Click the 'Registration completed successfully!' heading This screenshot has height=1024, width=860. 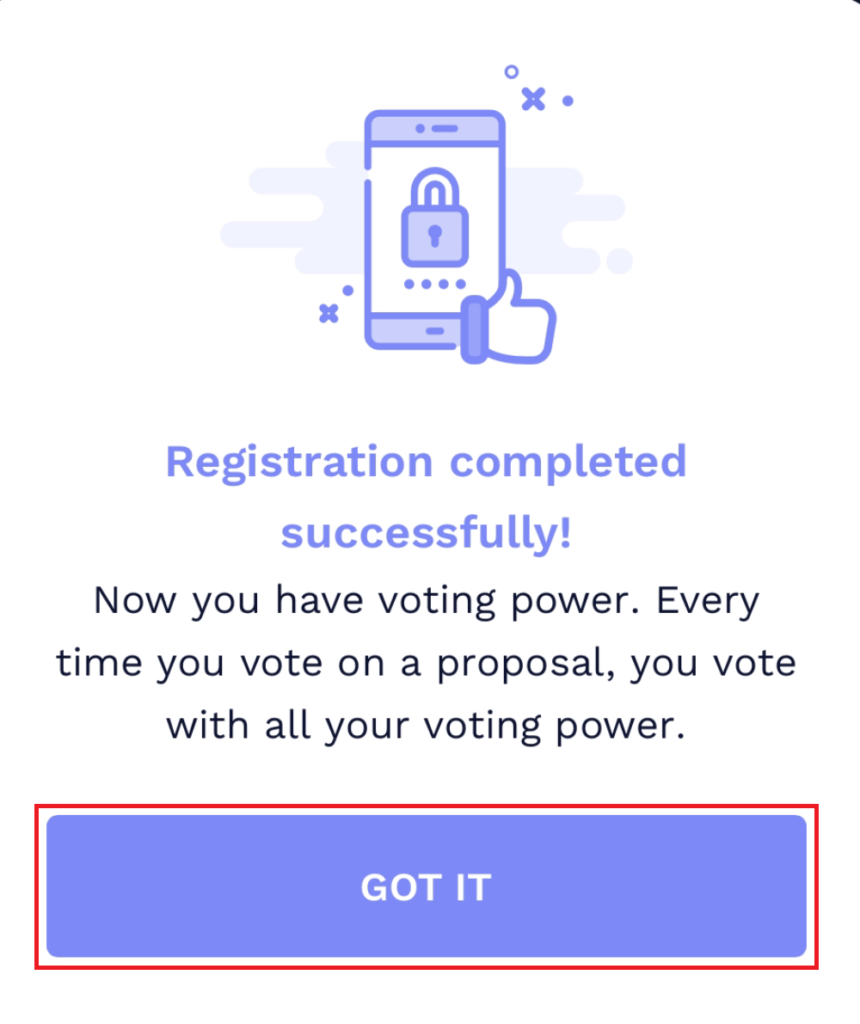(x=428, y=495)
